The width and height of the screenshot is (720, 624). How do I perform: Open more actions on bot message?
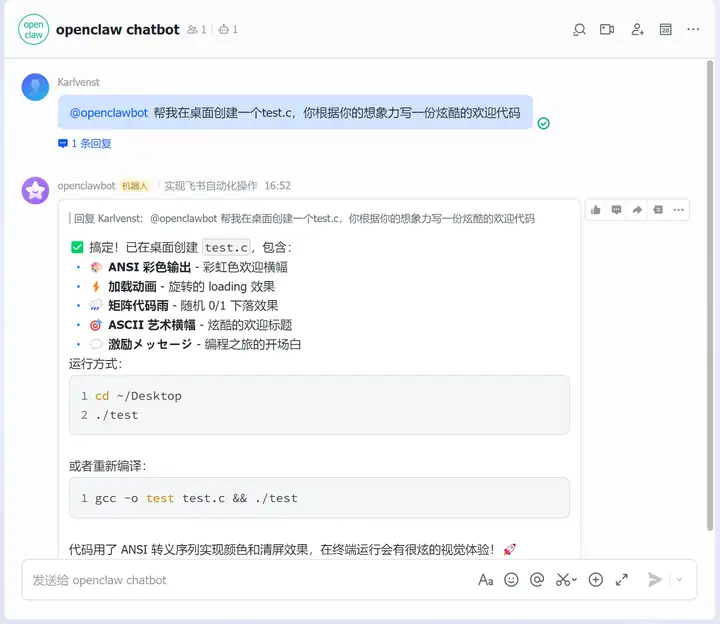[678, 210]
